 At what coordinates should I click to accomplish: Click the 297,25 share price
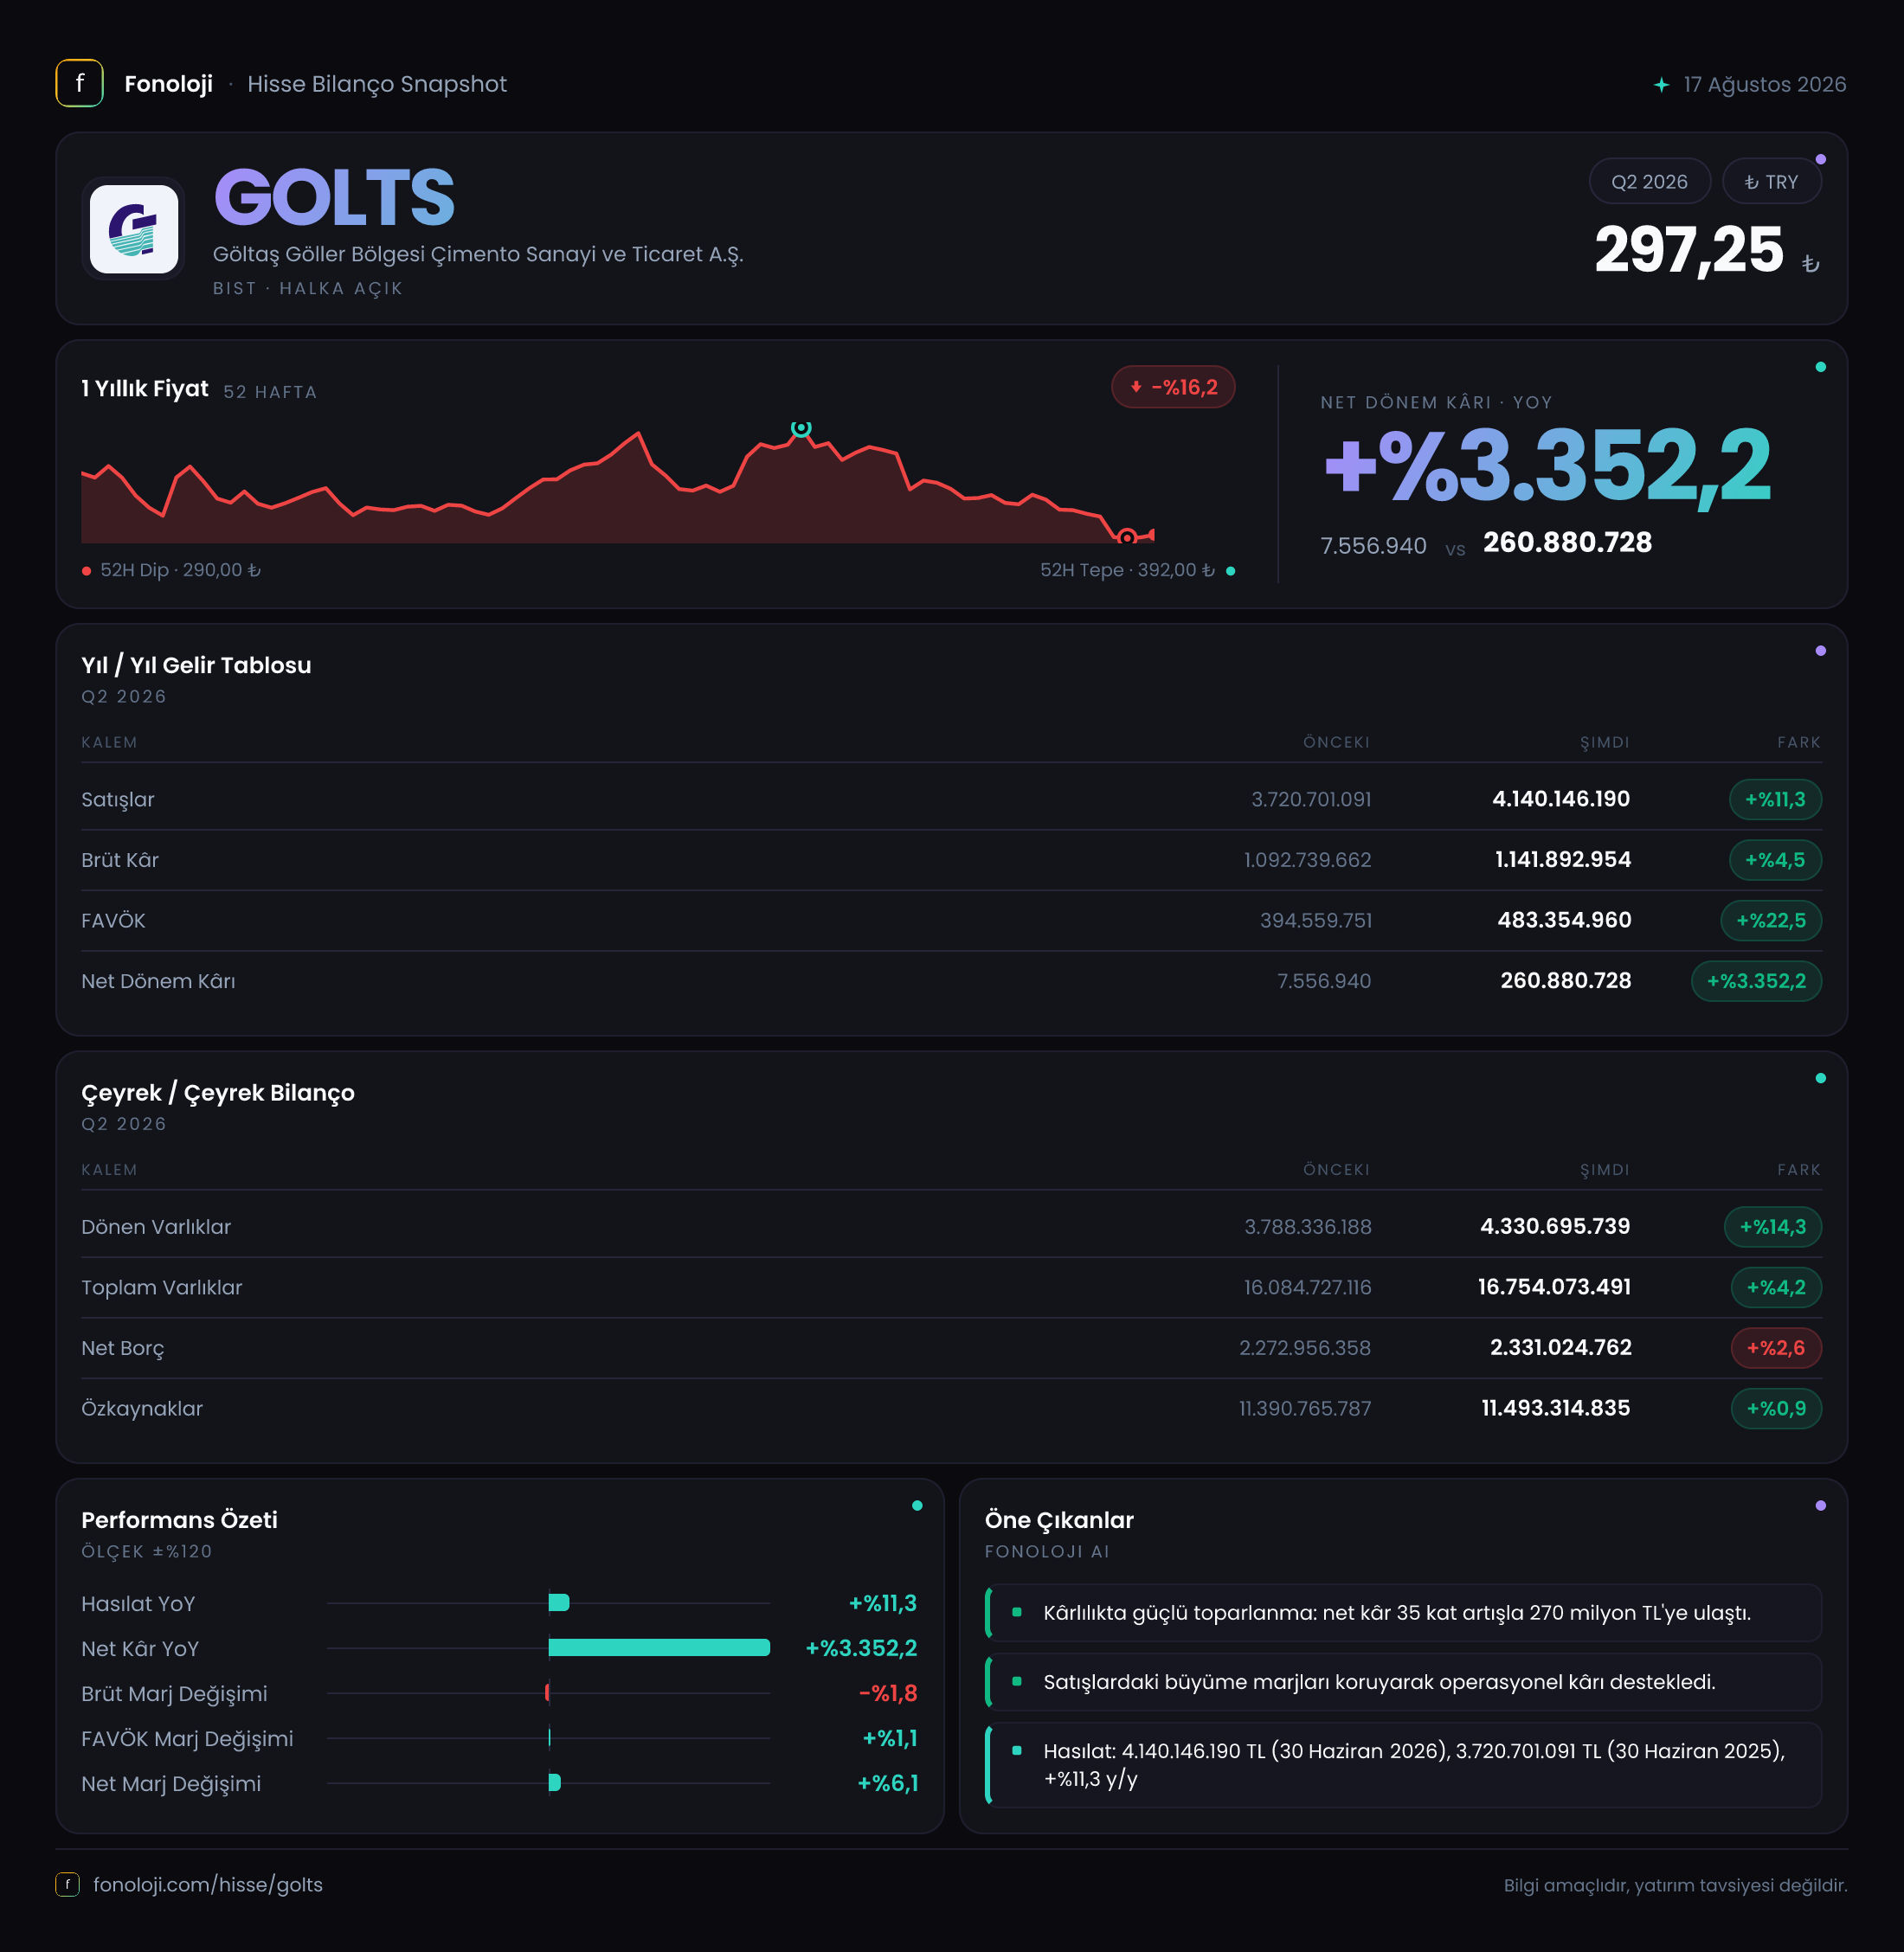(1689, 249)
